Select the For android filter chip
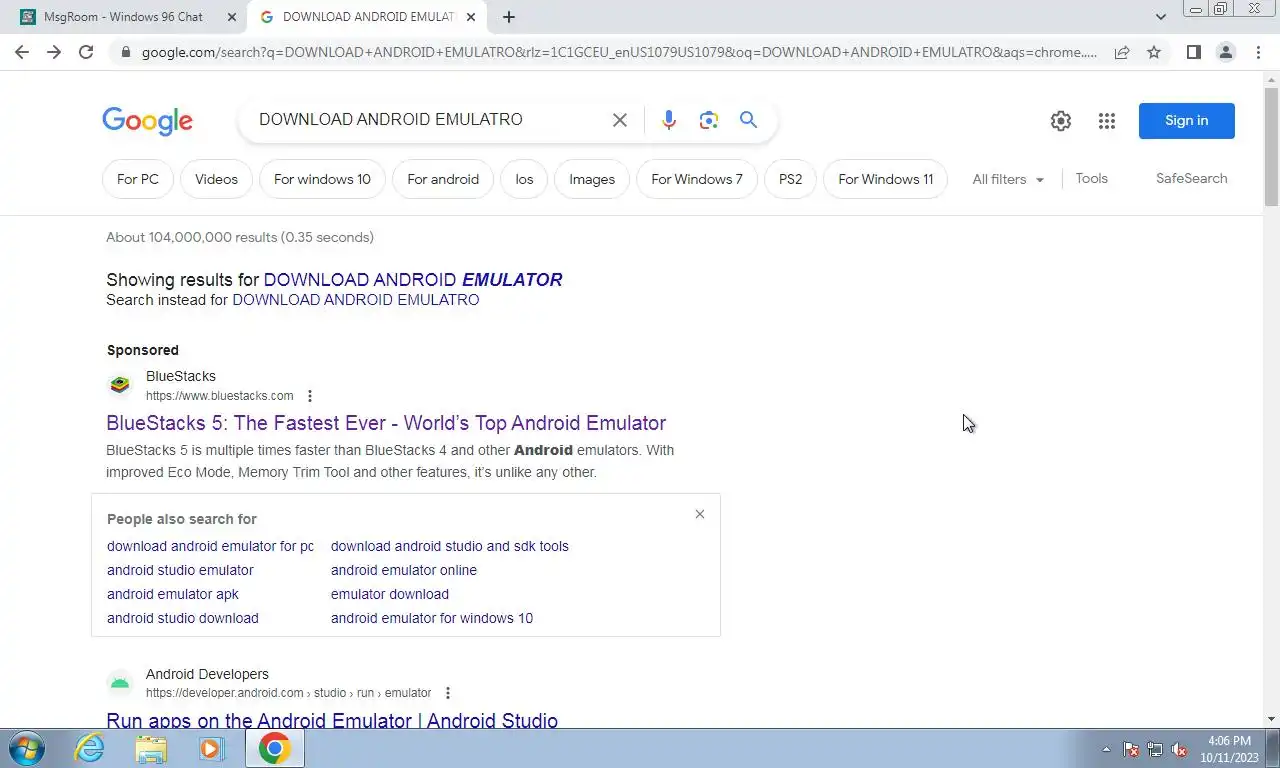This screenshot has height=768, width=1280. (x=443, y=179)
